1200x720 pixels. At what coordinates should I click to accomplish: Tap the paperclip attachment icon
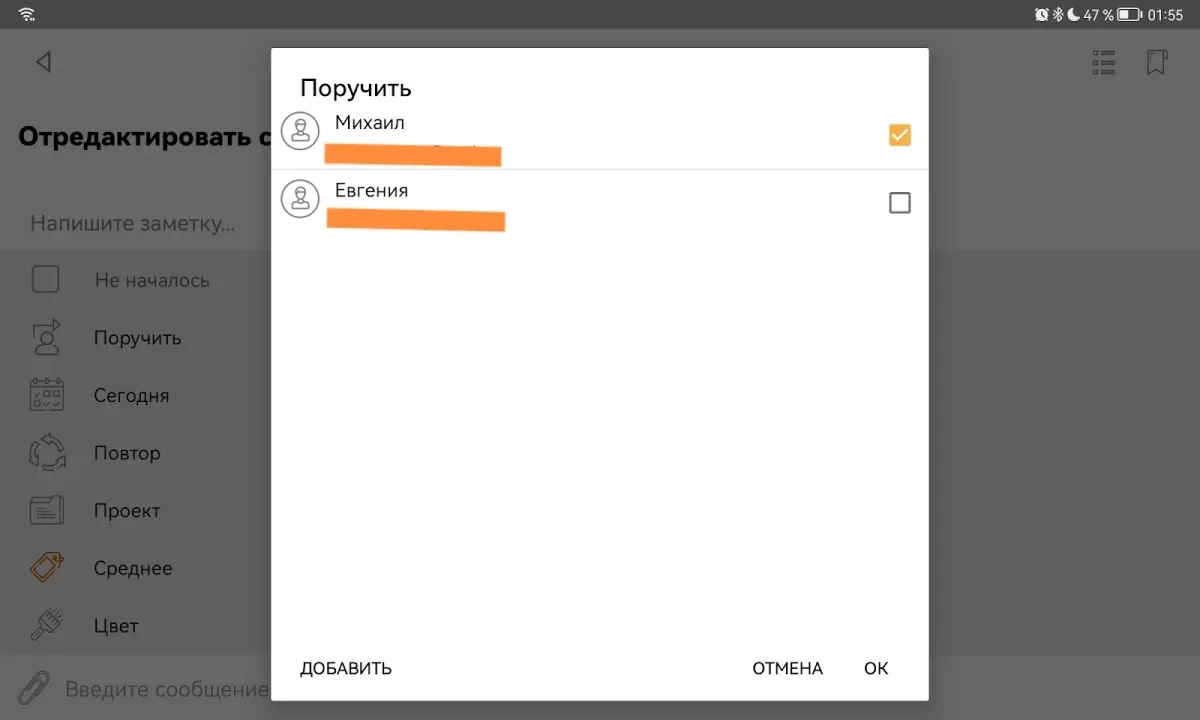(x=34, y=689)
